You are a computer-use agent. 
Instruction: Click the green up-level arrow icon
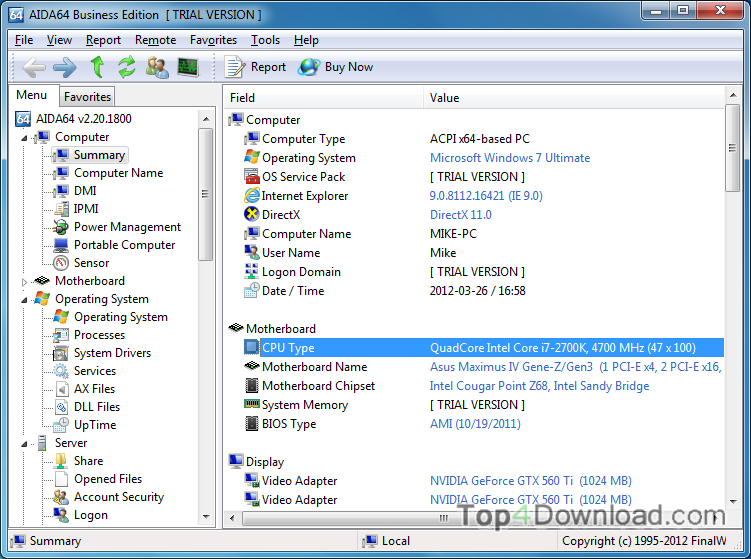(98, 67)
